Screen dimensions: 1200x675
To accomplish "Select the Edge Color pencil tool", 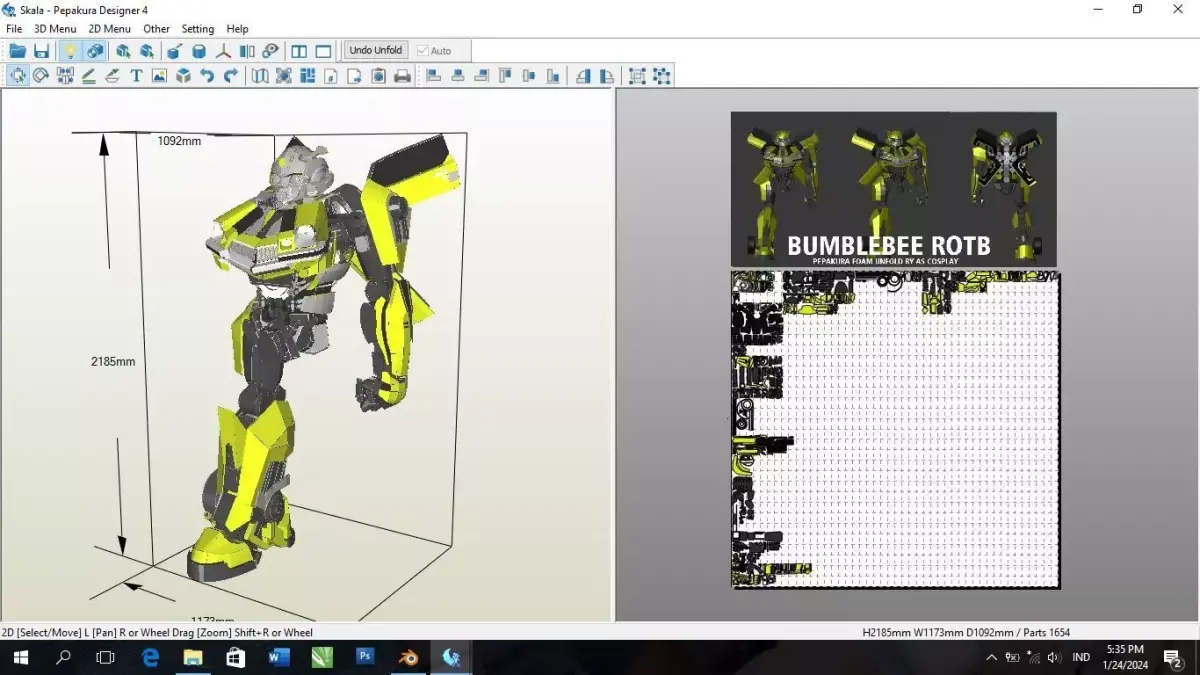I will 89,75.
